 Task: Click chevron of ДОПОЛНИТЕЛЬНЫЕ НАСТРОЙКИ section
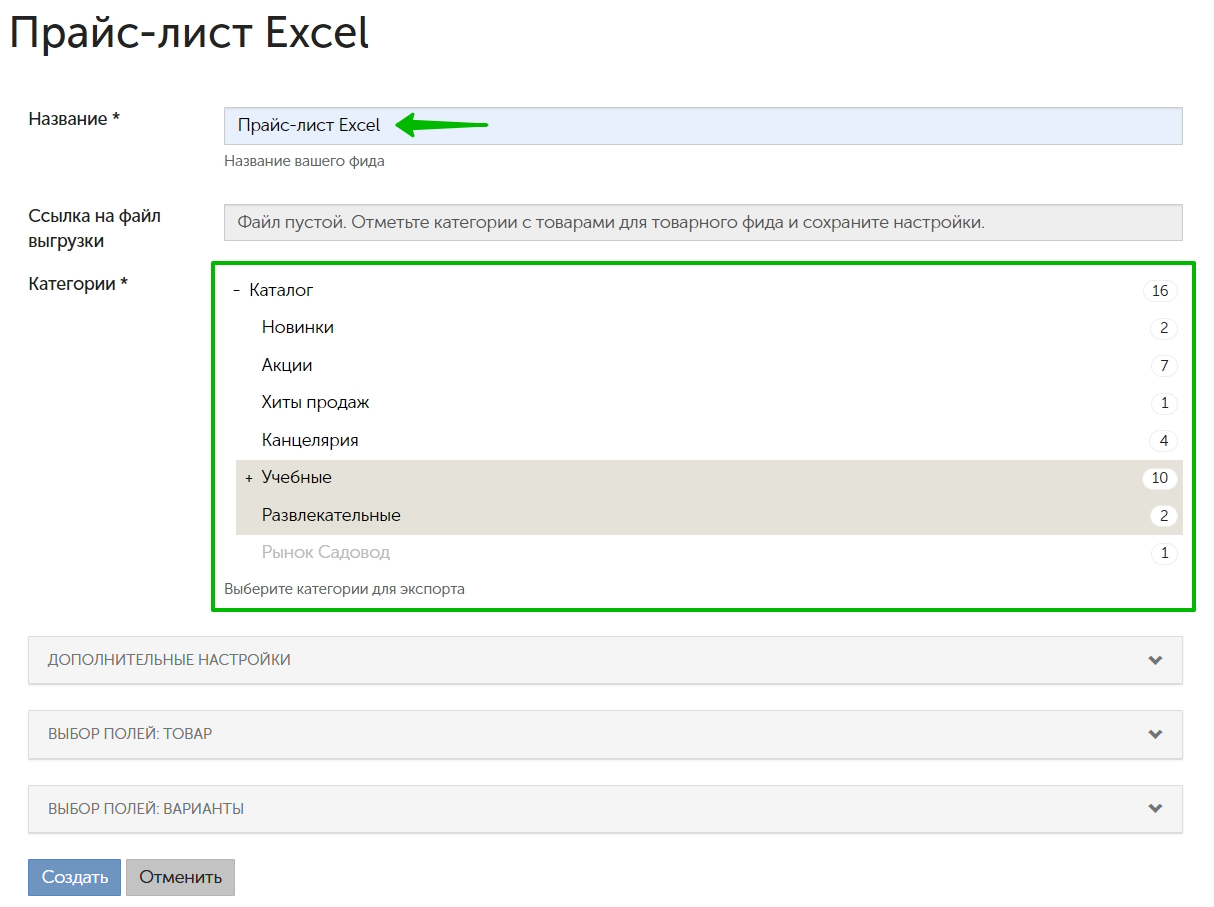coord(1156,661)
